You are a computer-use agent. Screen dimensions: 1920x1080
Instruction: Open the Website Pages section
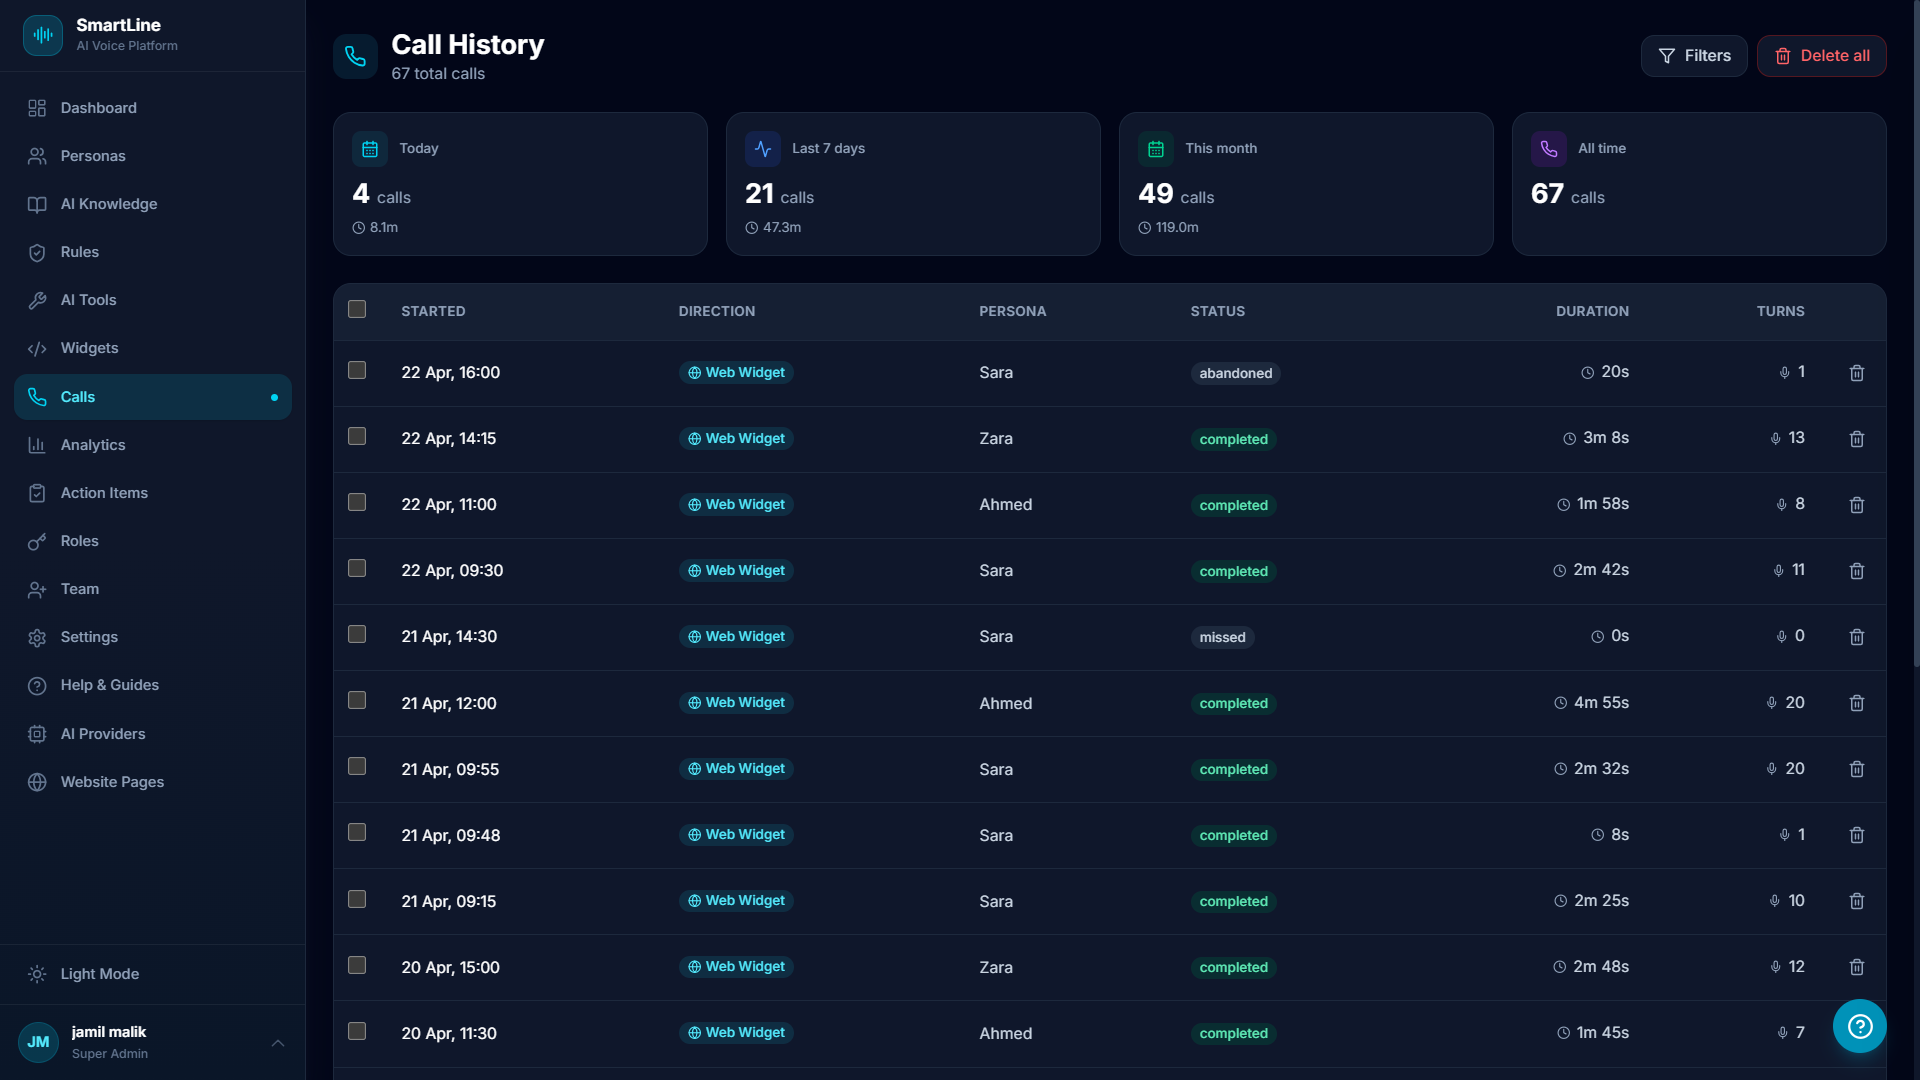coord(111,782)
